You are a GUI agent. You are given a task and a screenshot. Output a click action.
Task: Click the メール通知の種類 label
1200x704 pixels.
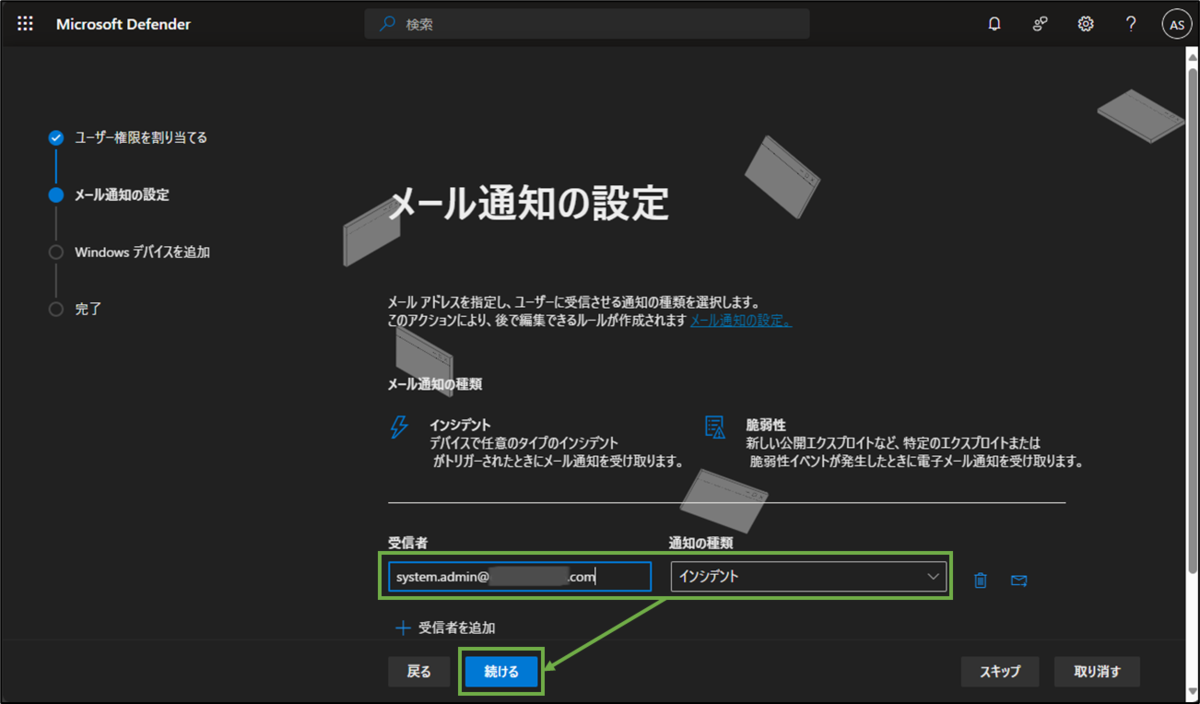(x=435, y=384)
